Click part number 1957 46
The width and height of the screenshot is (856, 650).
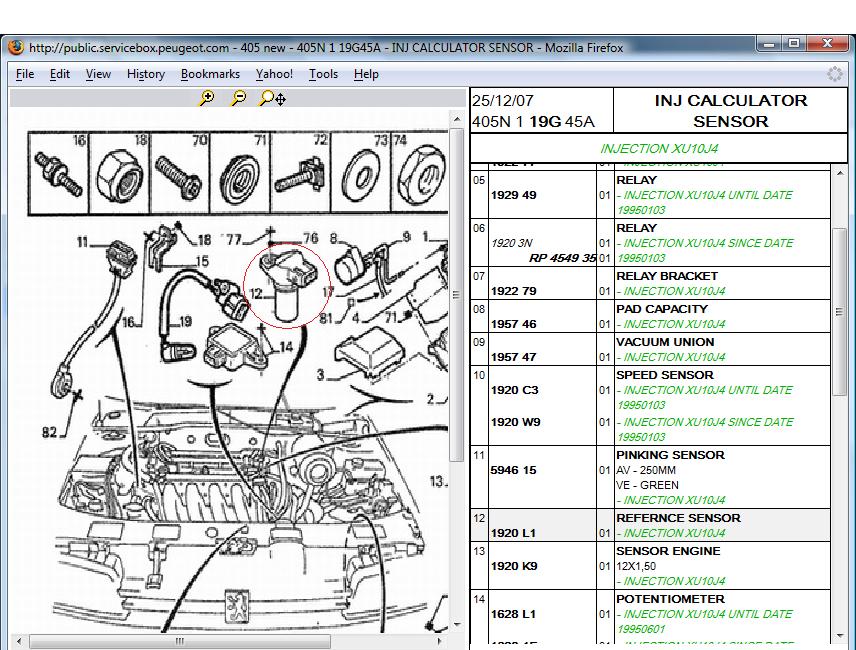click(514, 324)
